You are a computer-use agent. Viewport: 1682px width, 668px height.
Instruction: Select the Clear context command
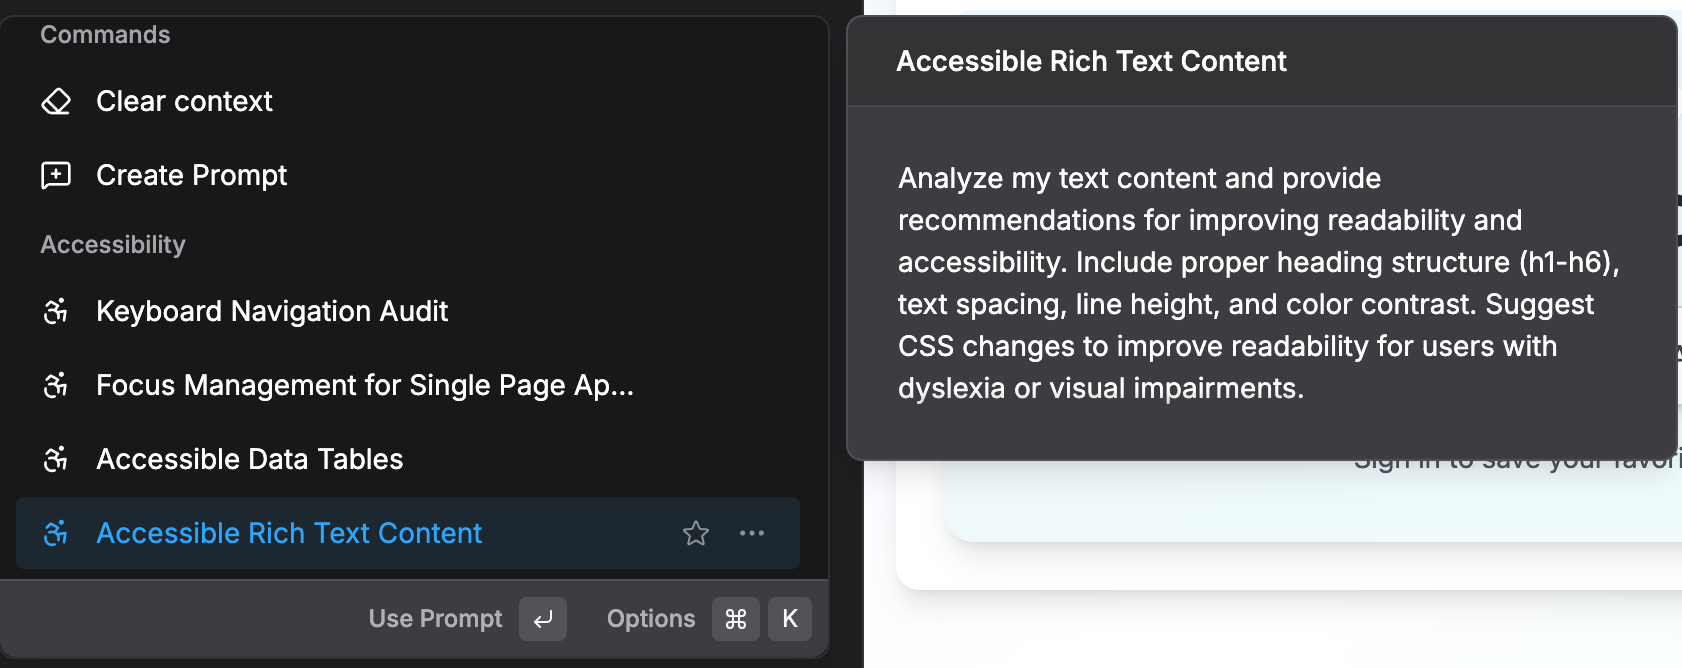pos(184,102)
